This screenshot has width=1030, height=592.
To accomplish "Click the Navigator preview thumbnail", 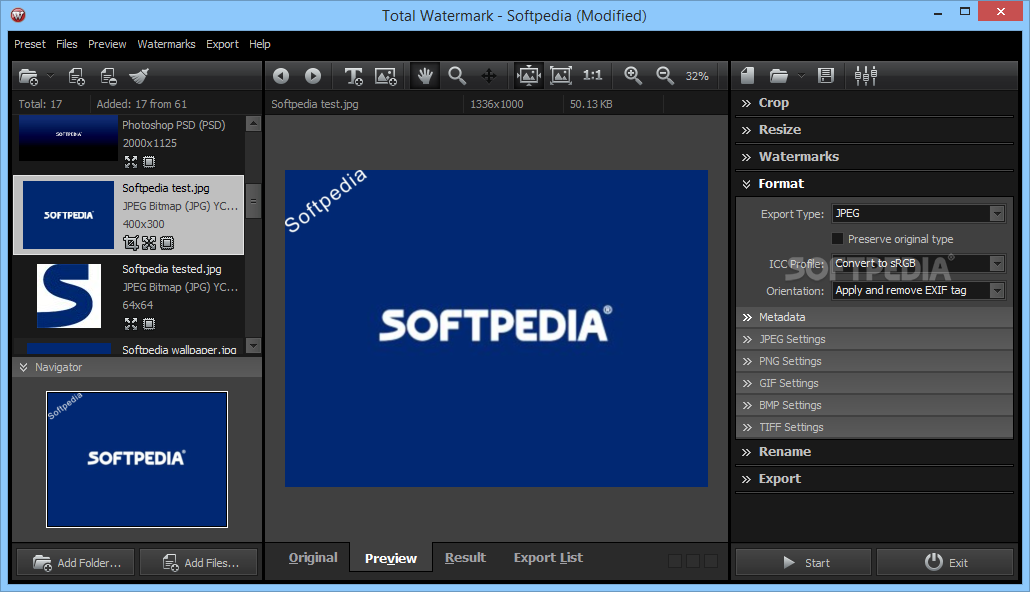I will [x=137, y=459].
